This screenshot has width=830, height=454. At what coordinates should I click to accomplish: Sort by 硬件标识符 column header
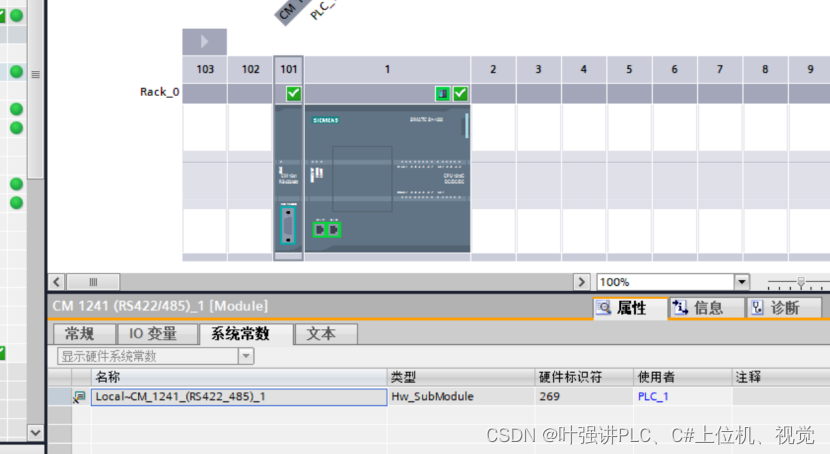point(584,377)
